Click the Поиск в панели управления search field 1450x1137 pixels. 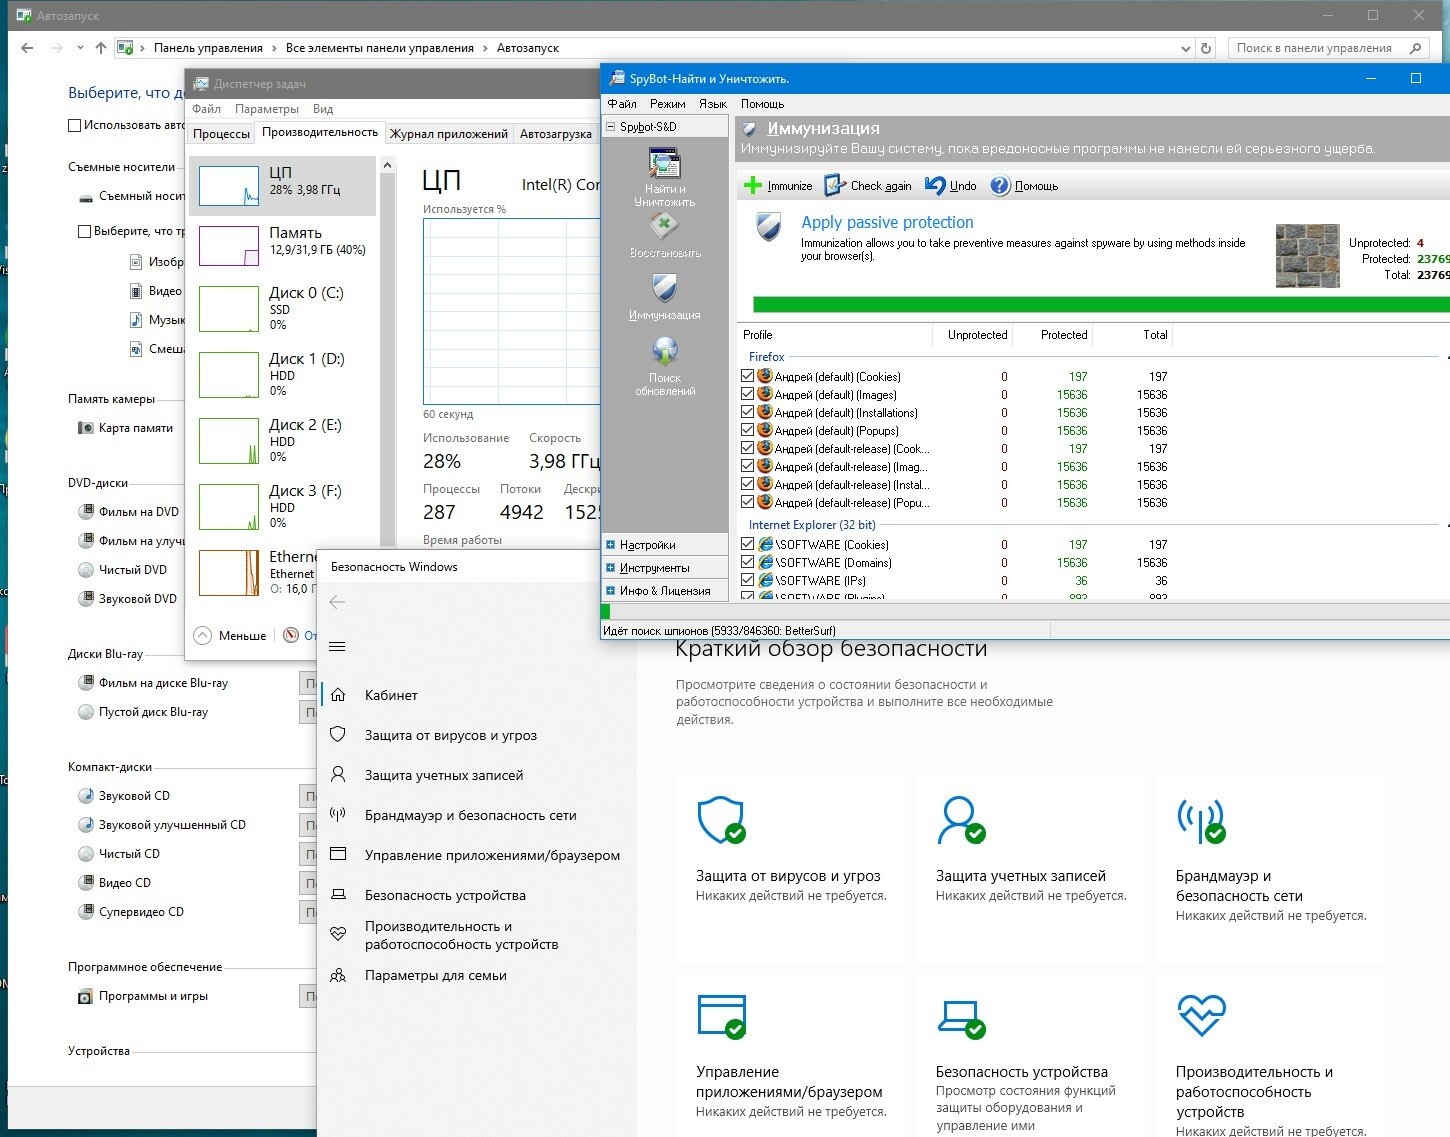coord(1328,48)
